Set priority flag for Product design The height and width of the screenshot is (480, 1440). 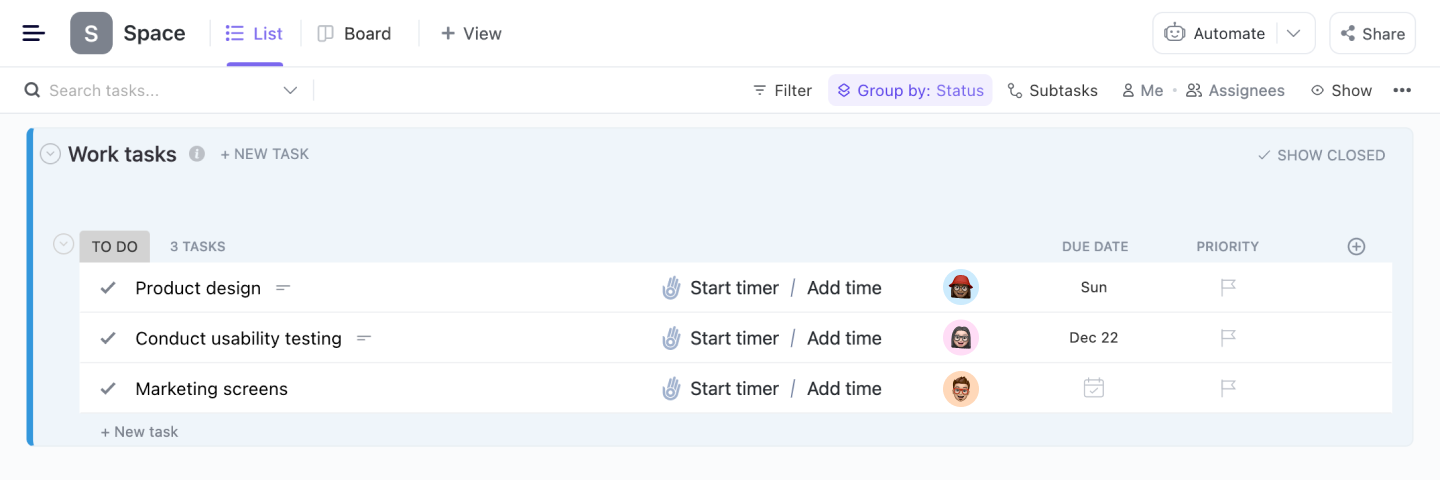[x=1228, y=288]
